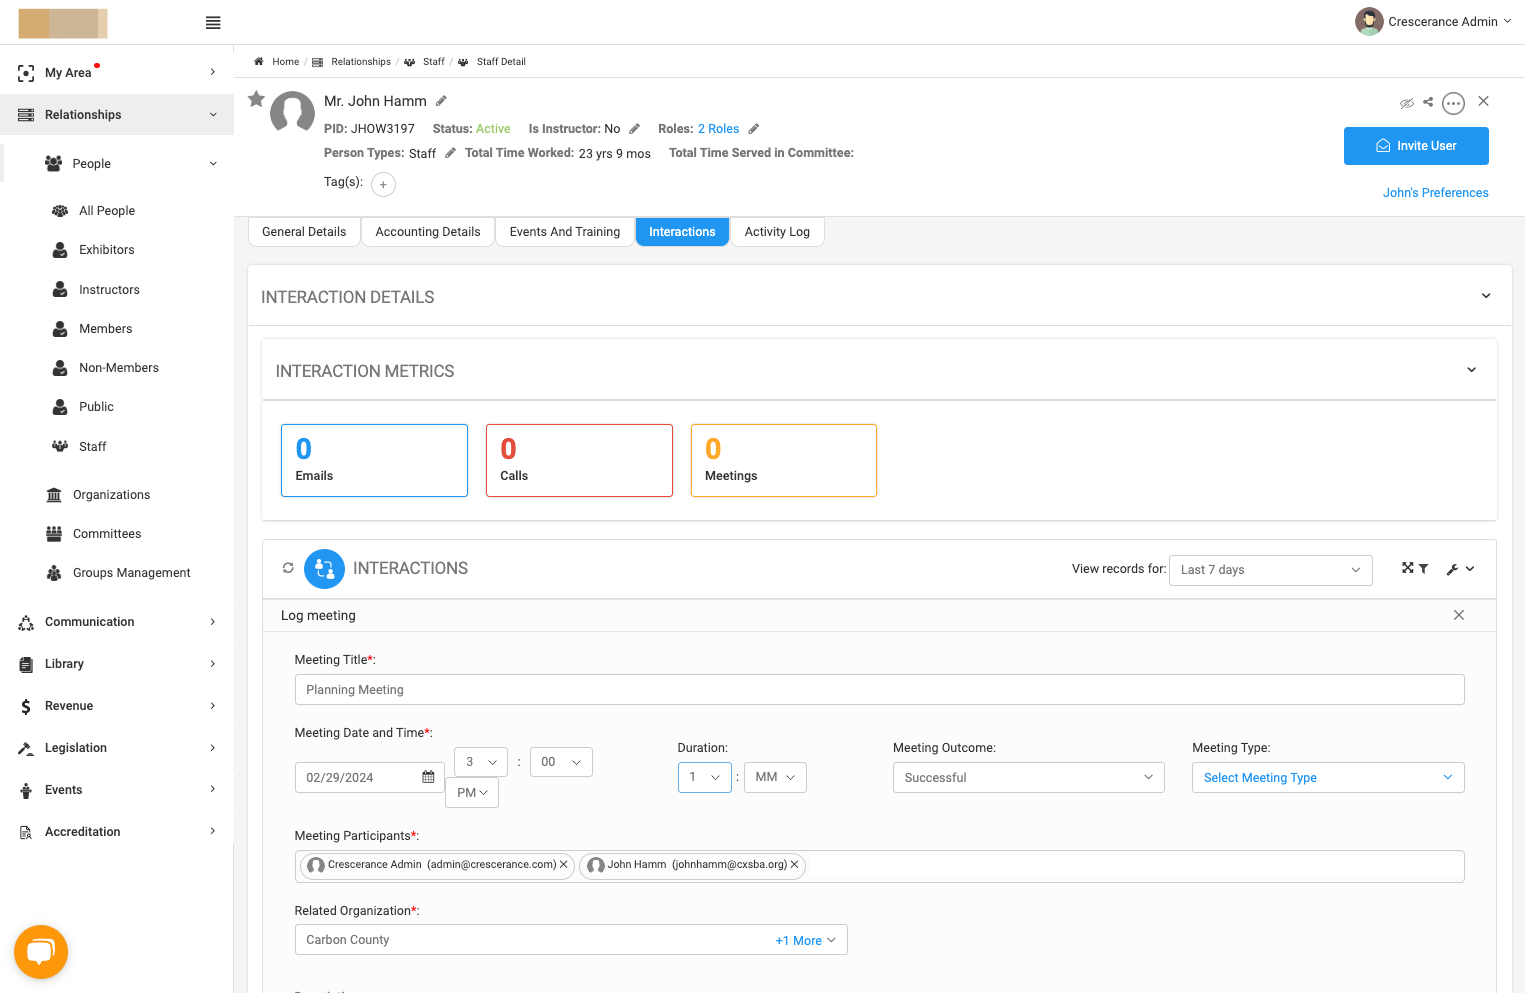Open the meeting hour dropdown
Image resolution: width=1525 pixels, height=993 pixels.
pos(481,762)
